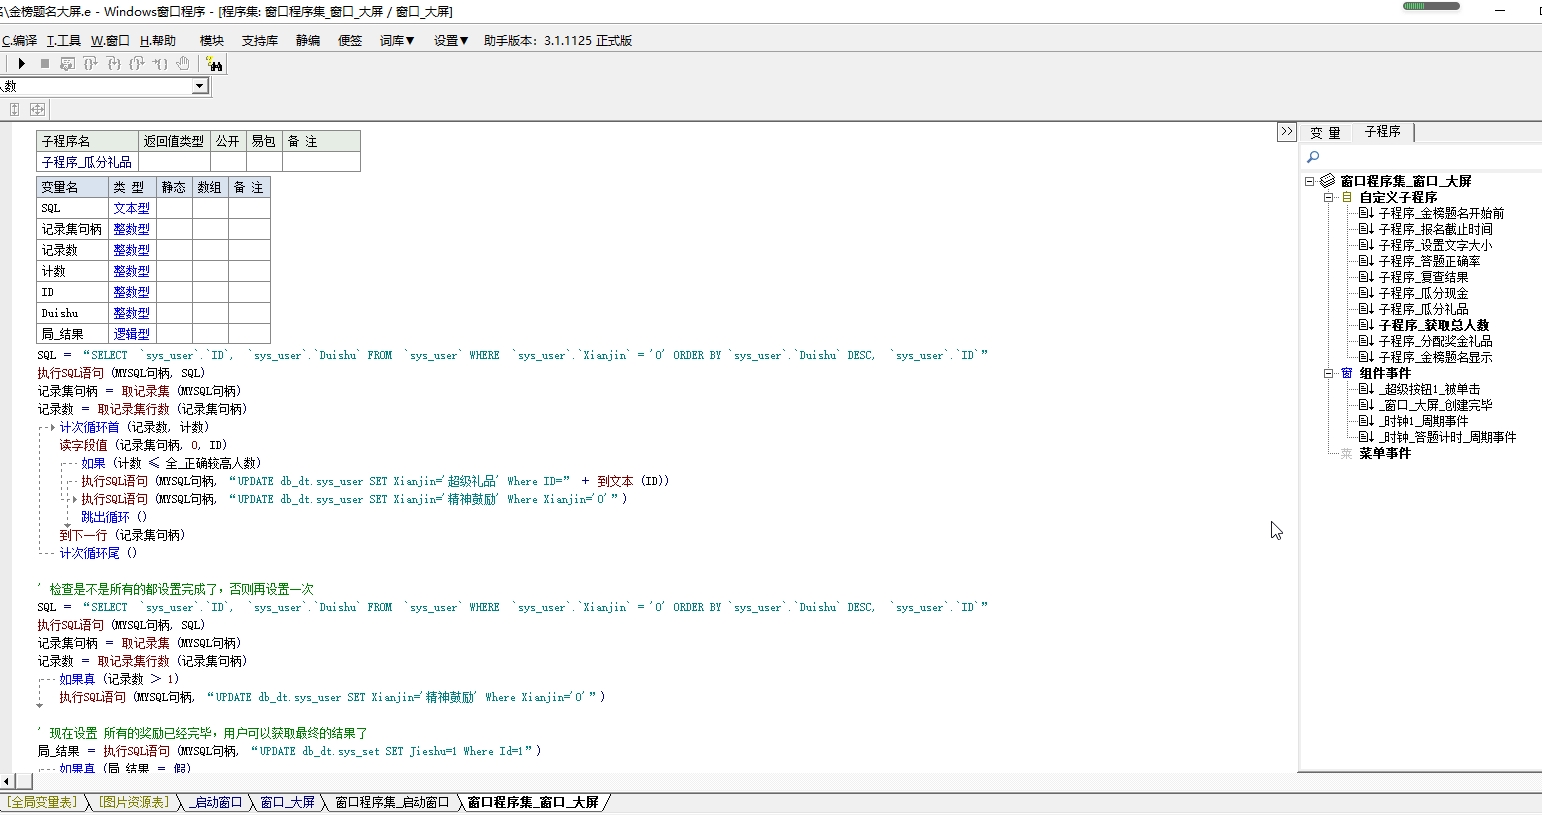Toggle the breakpoint hand icon
The width and height of the screenshot is (1542, 815).
tap(183, 63)
